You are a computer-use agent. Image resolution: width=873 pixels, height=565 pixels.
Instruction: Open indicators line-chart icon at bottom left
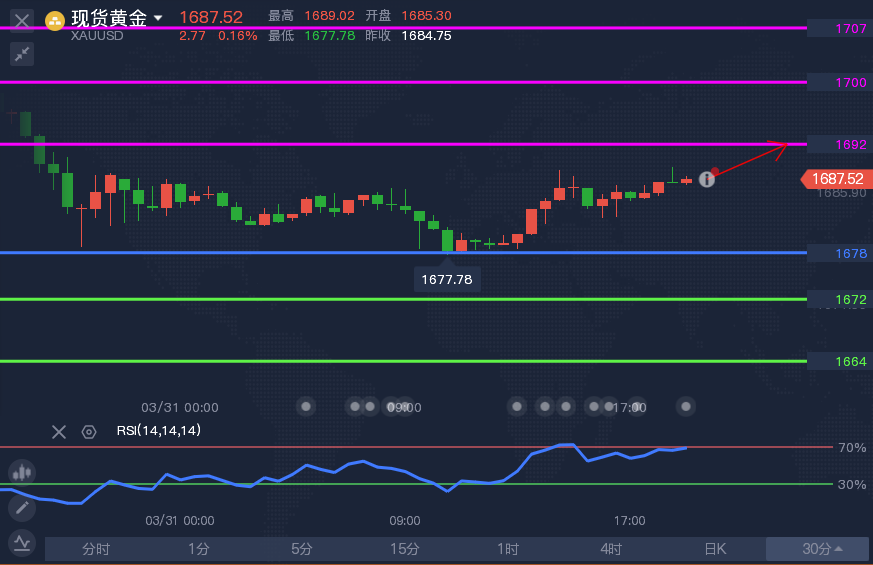tap(22, 543)
